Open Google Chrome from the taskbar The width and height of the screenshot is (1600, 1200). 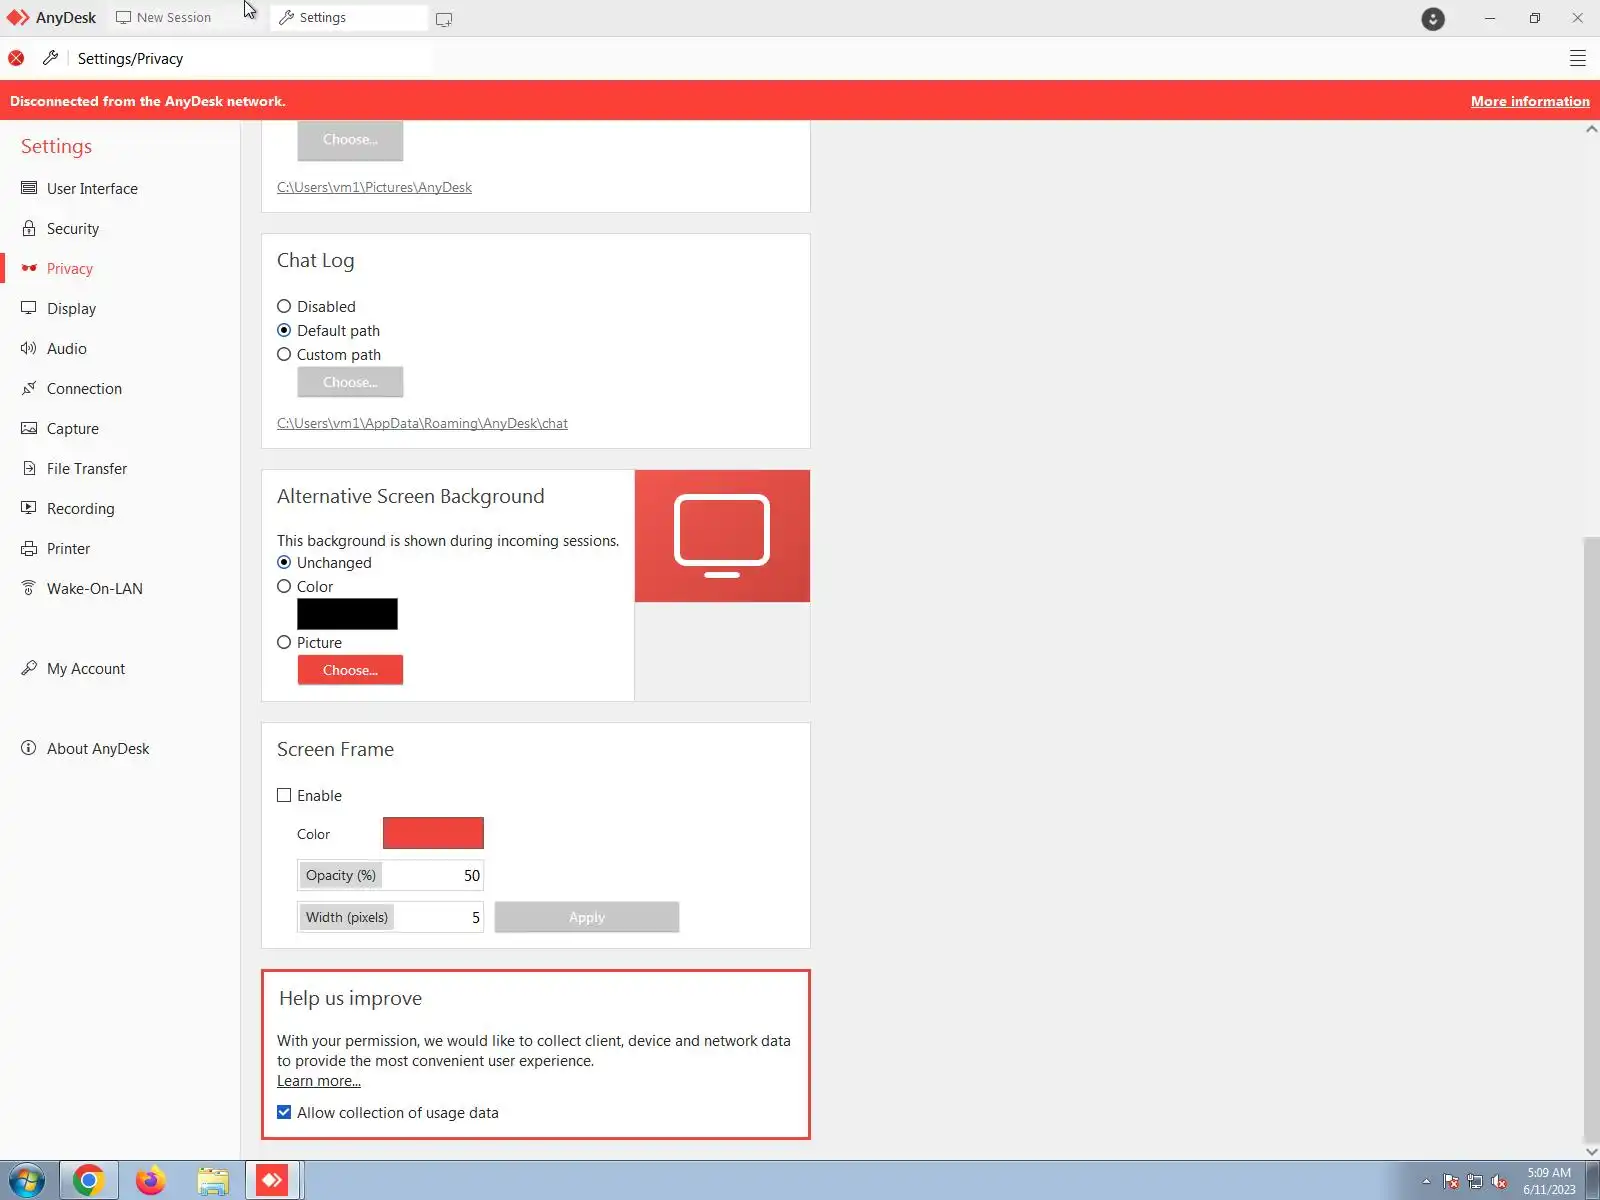(89, 1181)
